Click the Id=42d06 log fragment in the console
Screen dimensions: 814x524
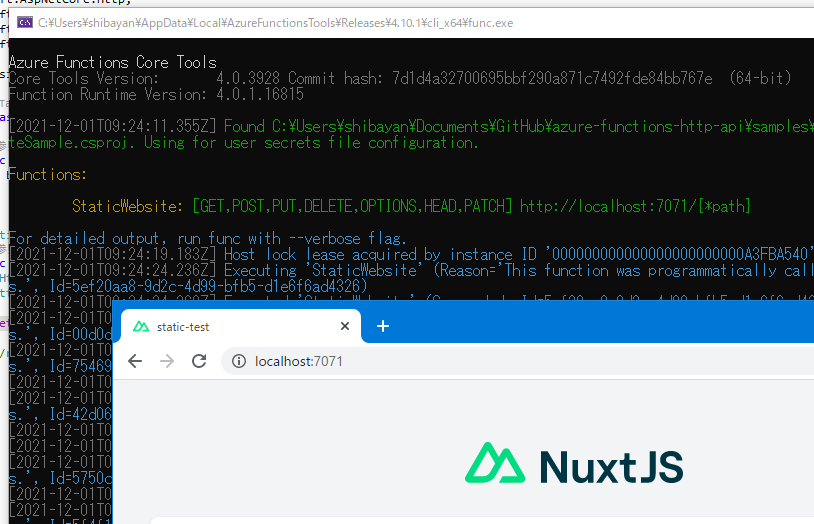click(x=80, y=414)
